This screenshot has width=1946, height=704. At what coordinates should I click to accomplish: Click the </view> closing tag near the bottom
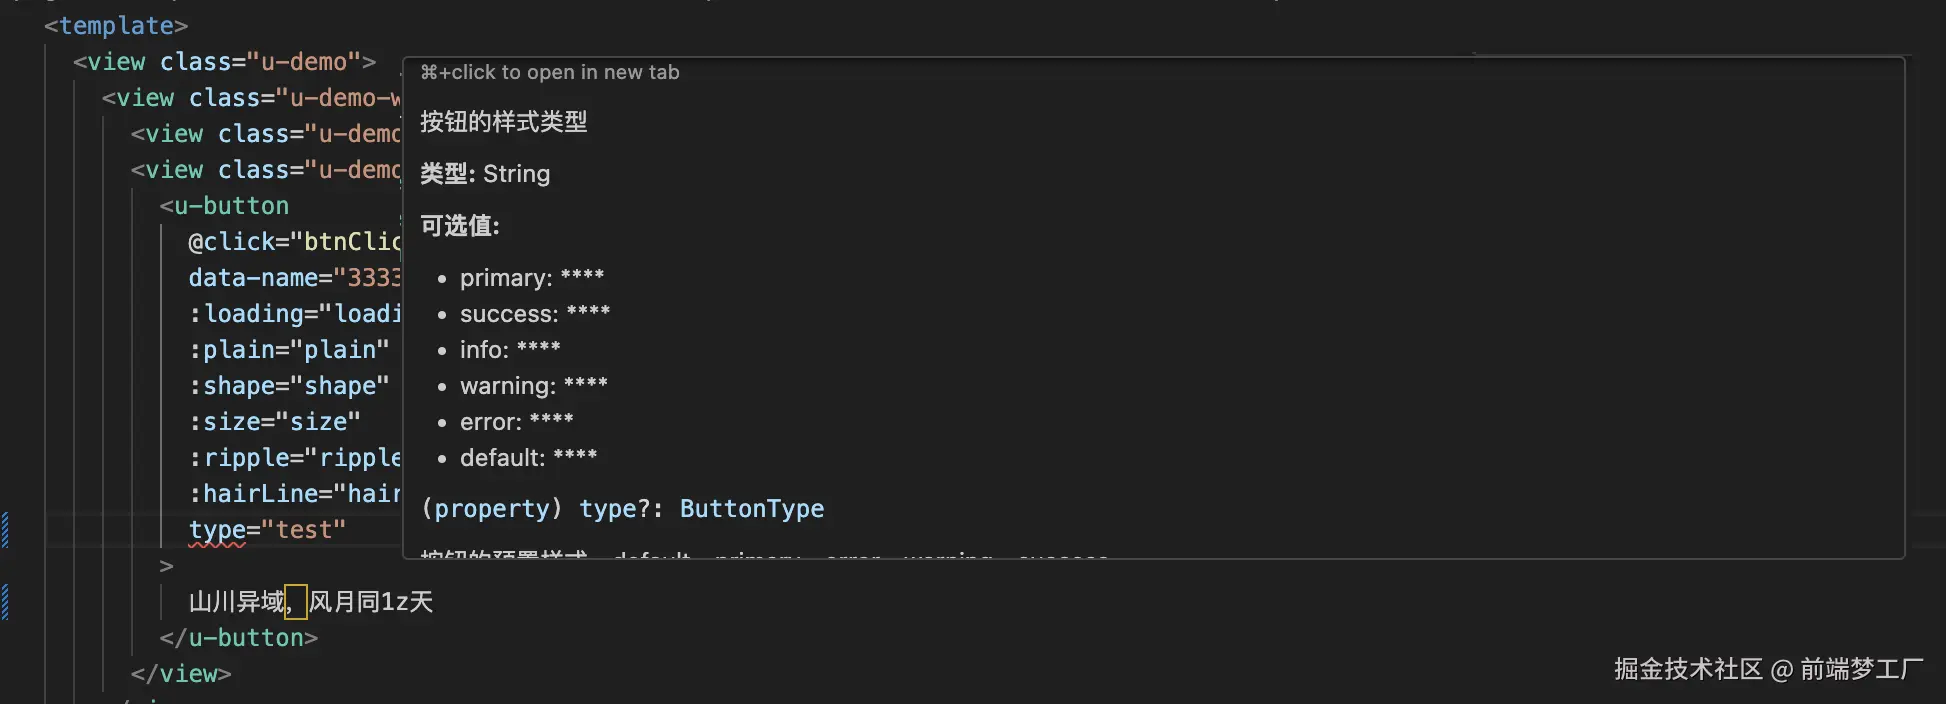click(180, 673)
